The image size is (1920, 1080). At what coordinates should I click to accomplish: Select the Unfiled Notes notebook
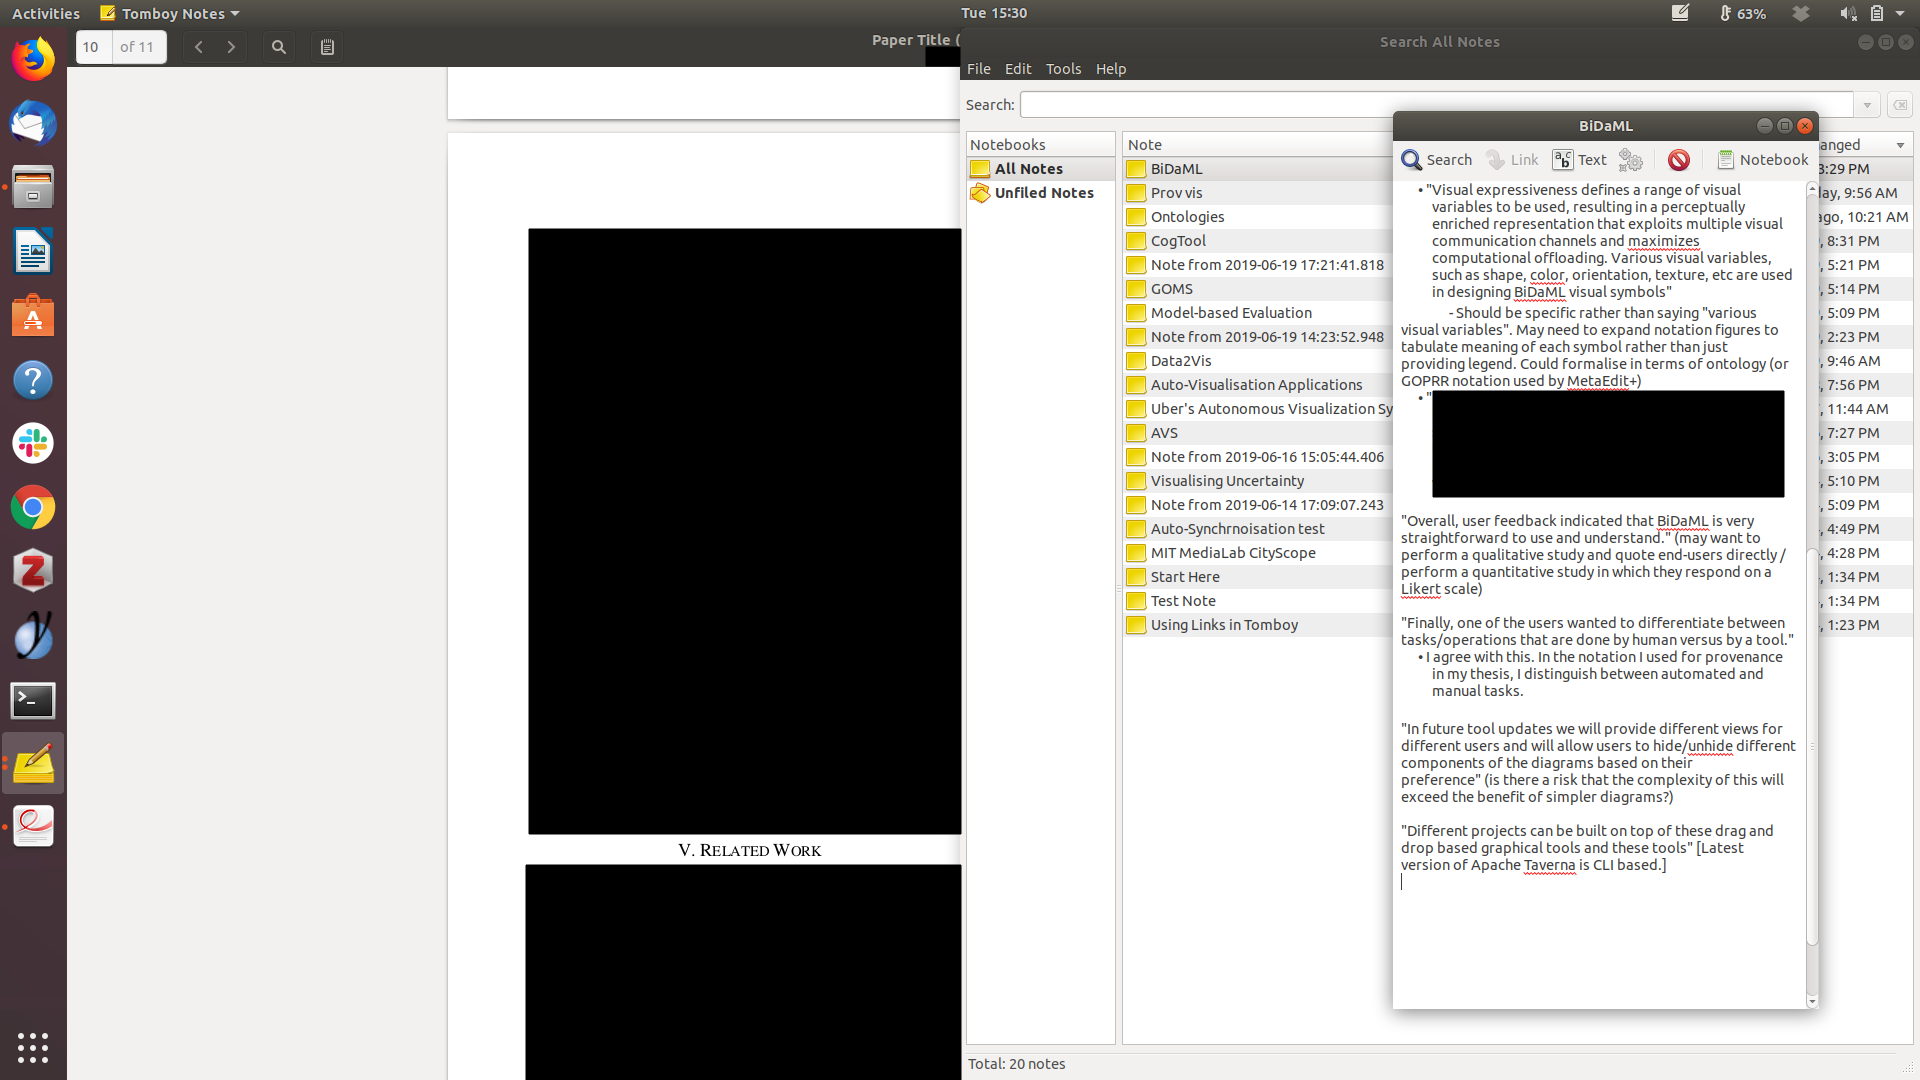tap(1043, 193)
